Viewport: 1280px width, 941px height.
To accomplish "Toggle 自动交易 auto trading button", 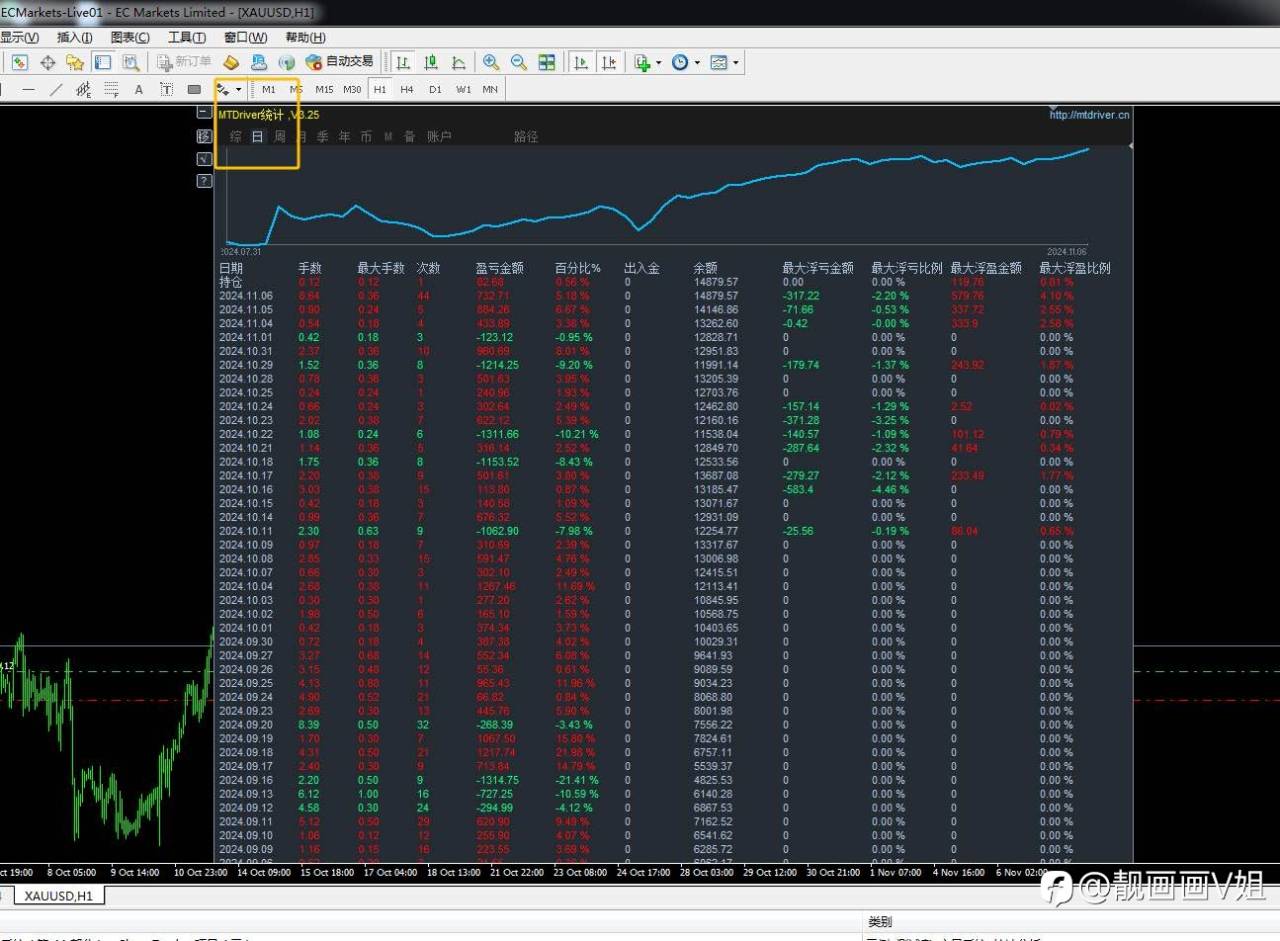I will tap(340, 62).
